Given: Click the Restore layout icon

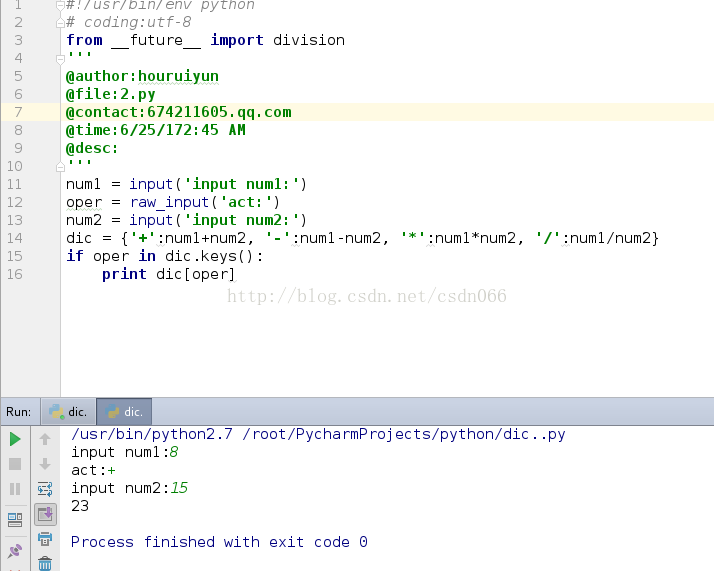Looking at the screenshot, I should click(15, 520).
